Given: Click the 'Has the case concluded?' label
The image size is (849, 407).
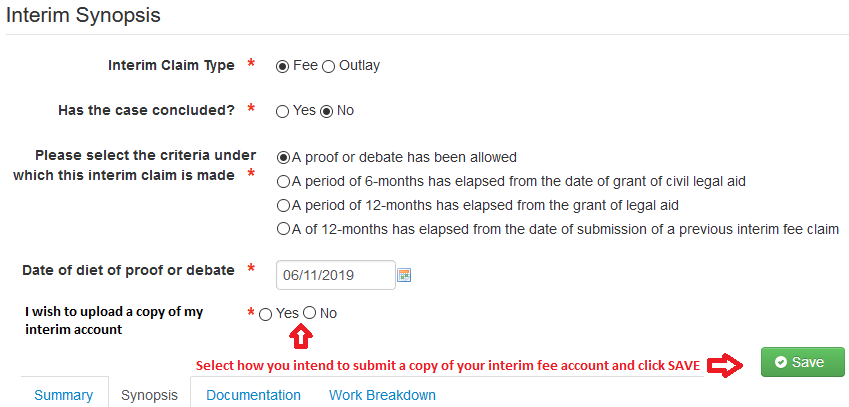Looking at the screenshot, I should coord(147,110).
